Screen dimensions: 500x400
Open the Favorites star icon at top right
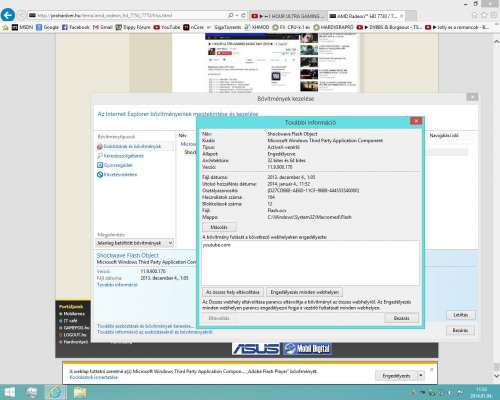pos(484,15)
